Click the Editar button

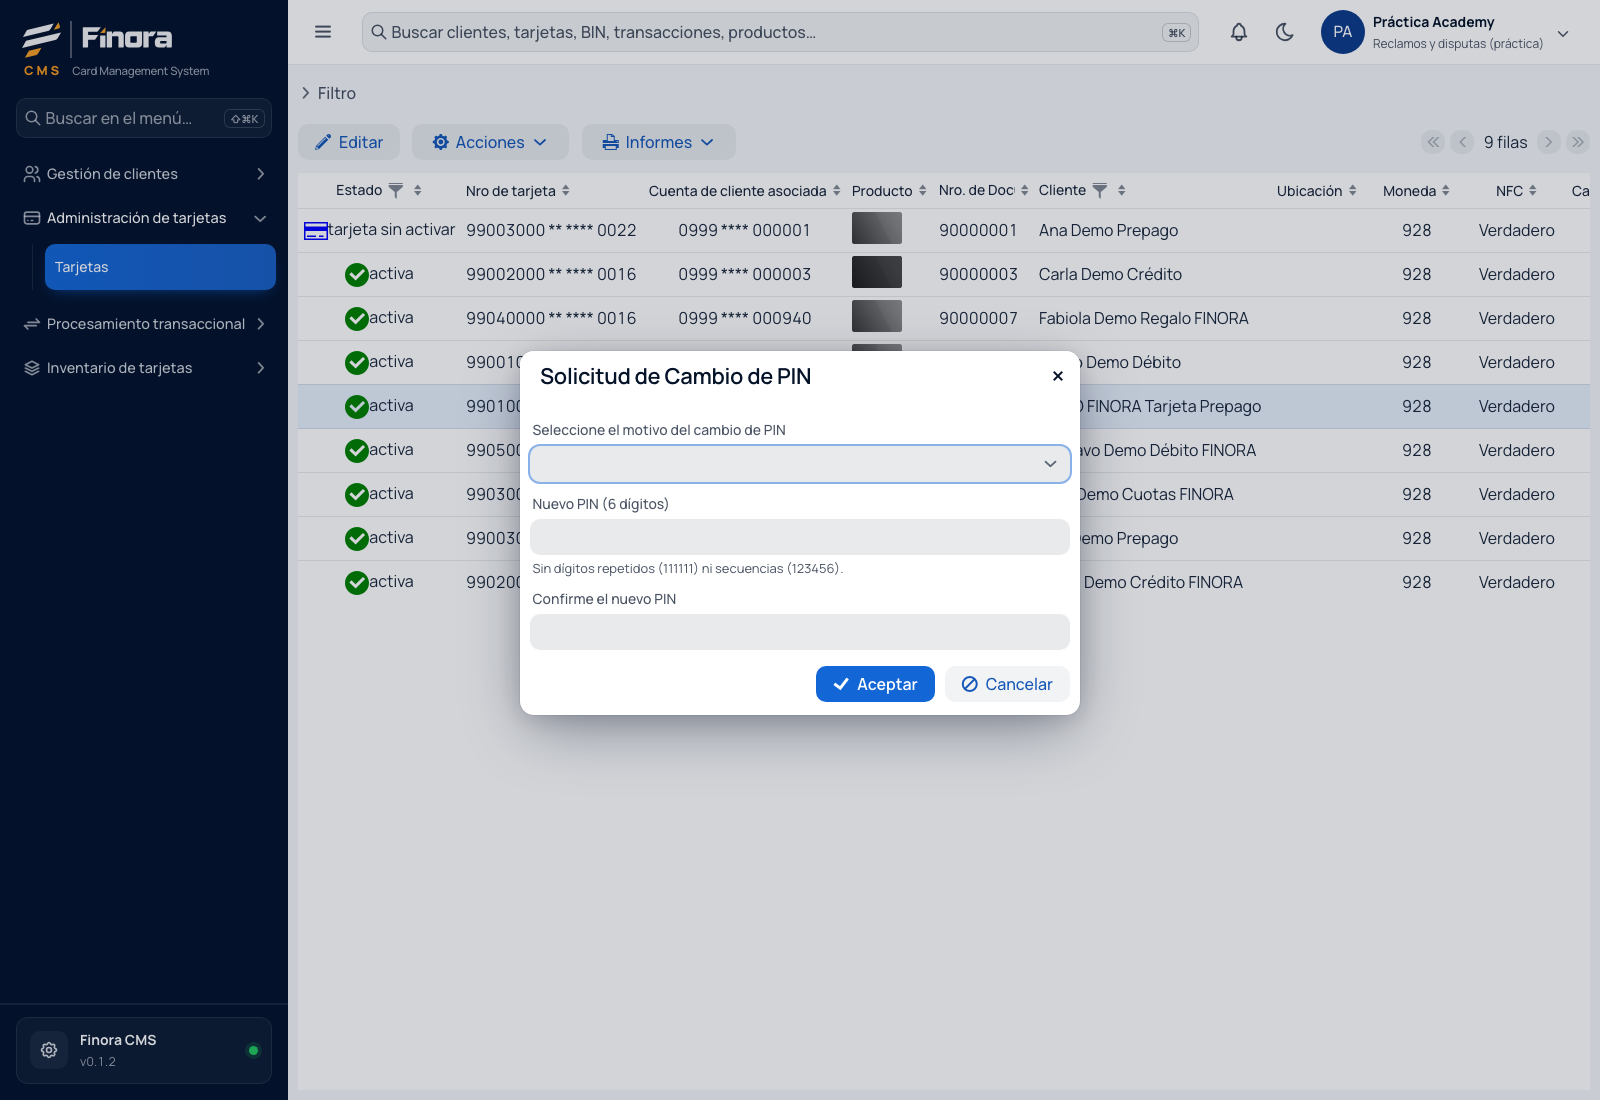[349, 142]
